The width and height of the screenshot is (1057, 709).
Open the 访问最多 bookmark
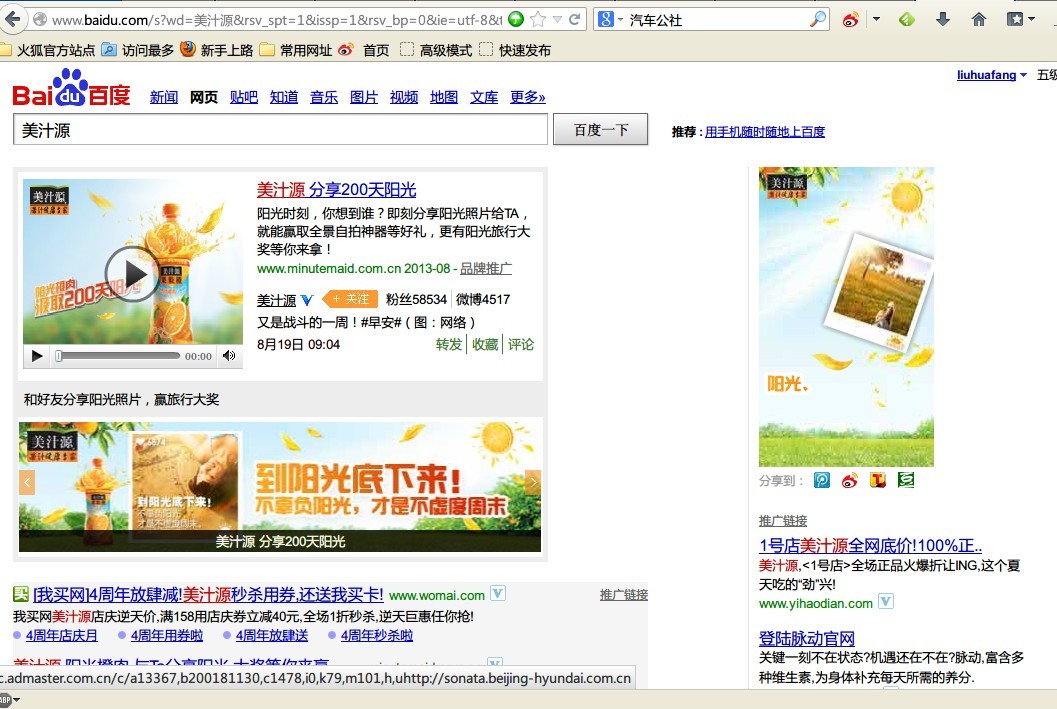[138, 51]
